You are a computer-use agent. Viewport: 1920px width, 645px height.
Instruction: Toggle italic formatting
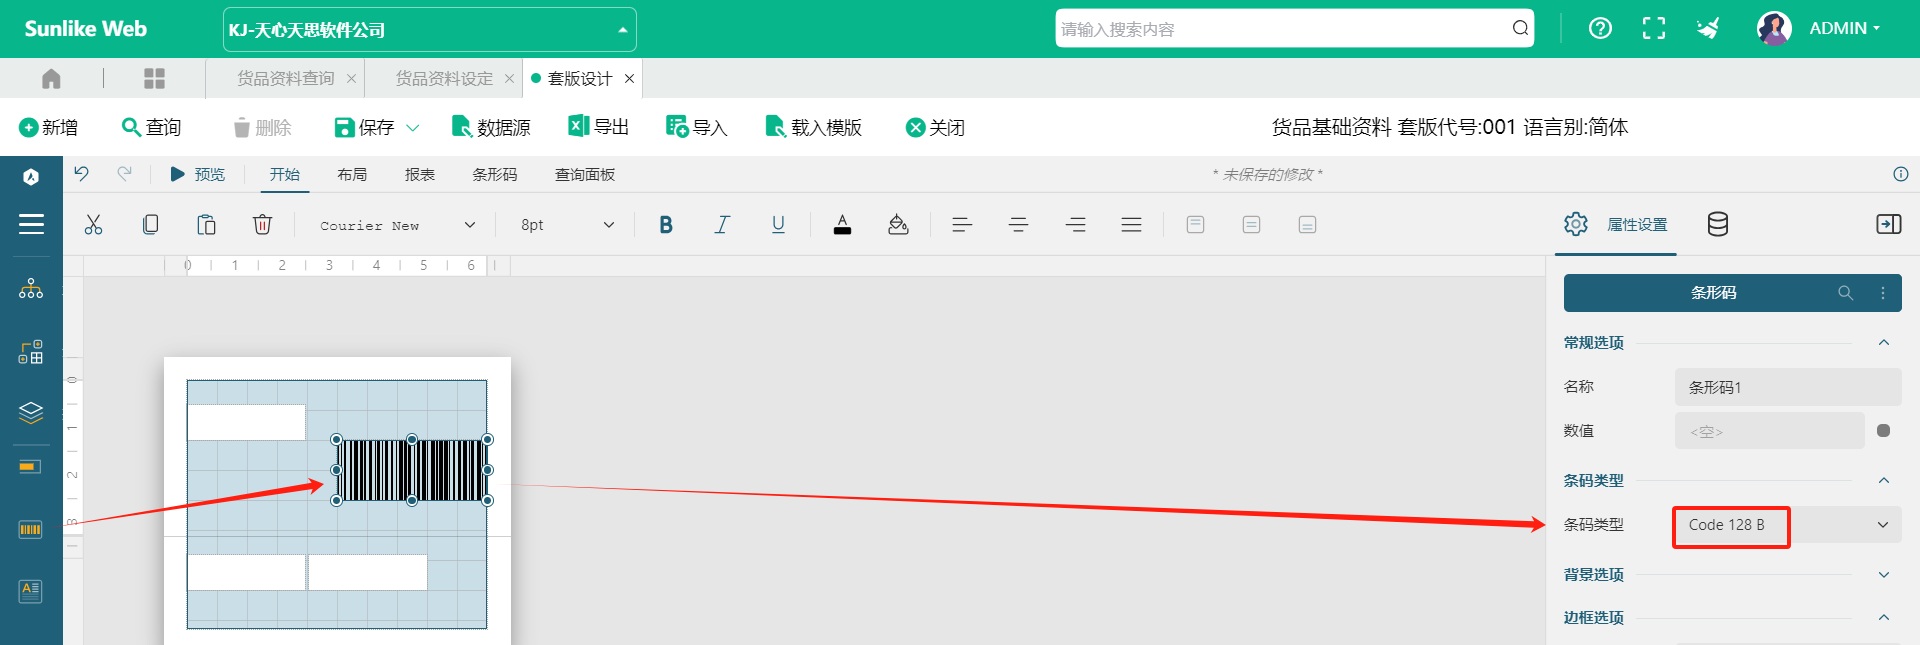(722, 225)
